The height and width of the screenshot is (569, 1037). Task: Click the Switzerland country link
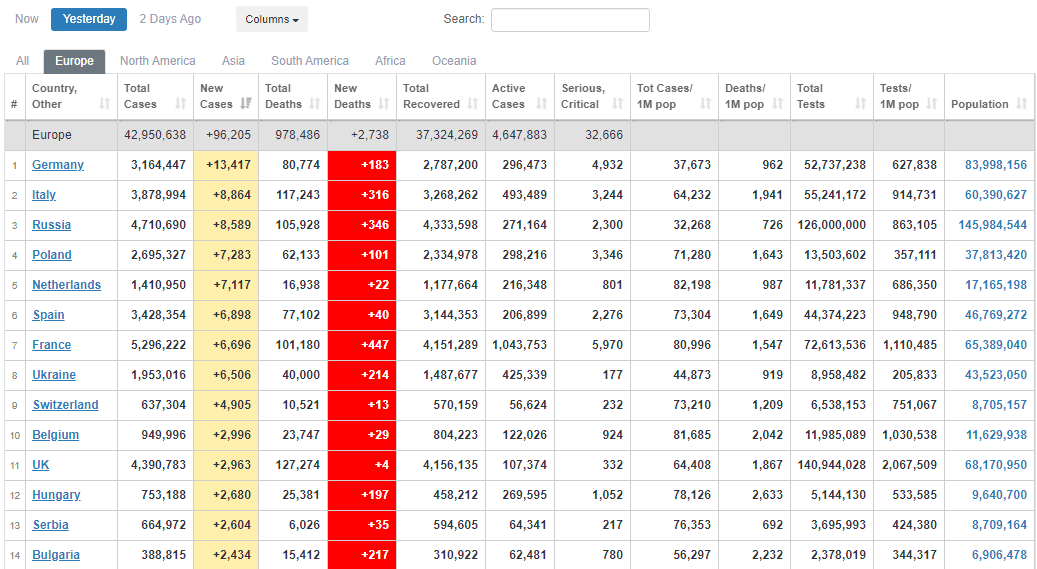click(65, 405)
